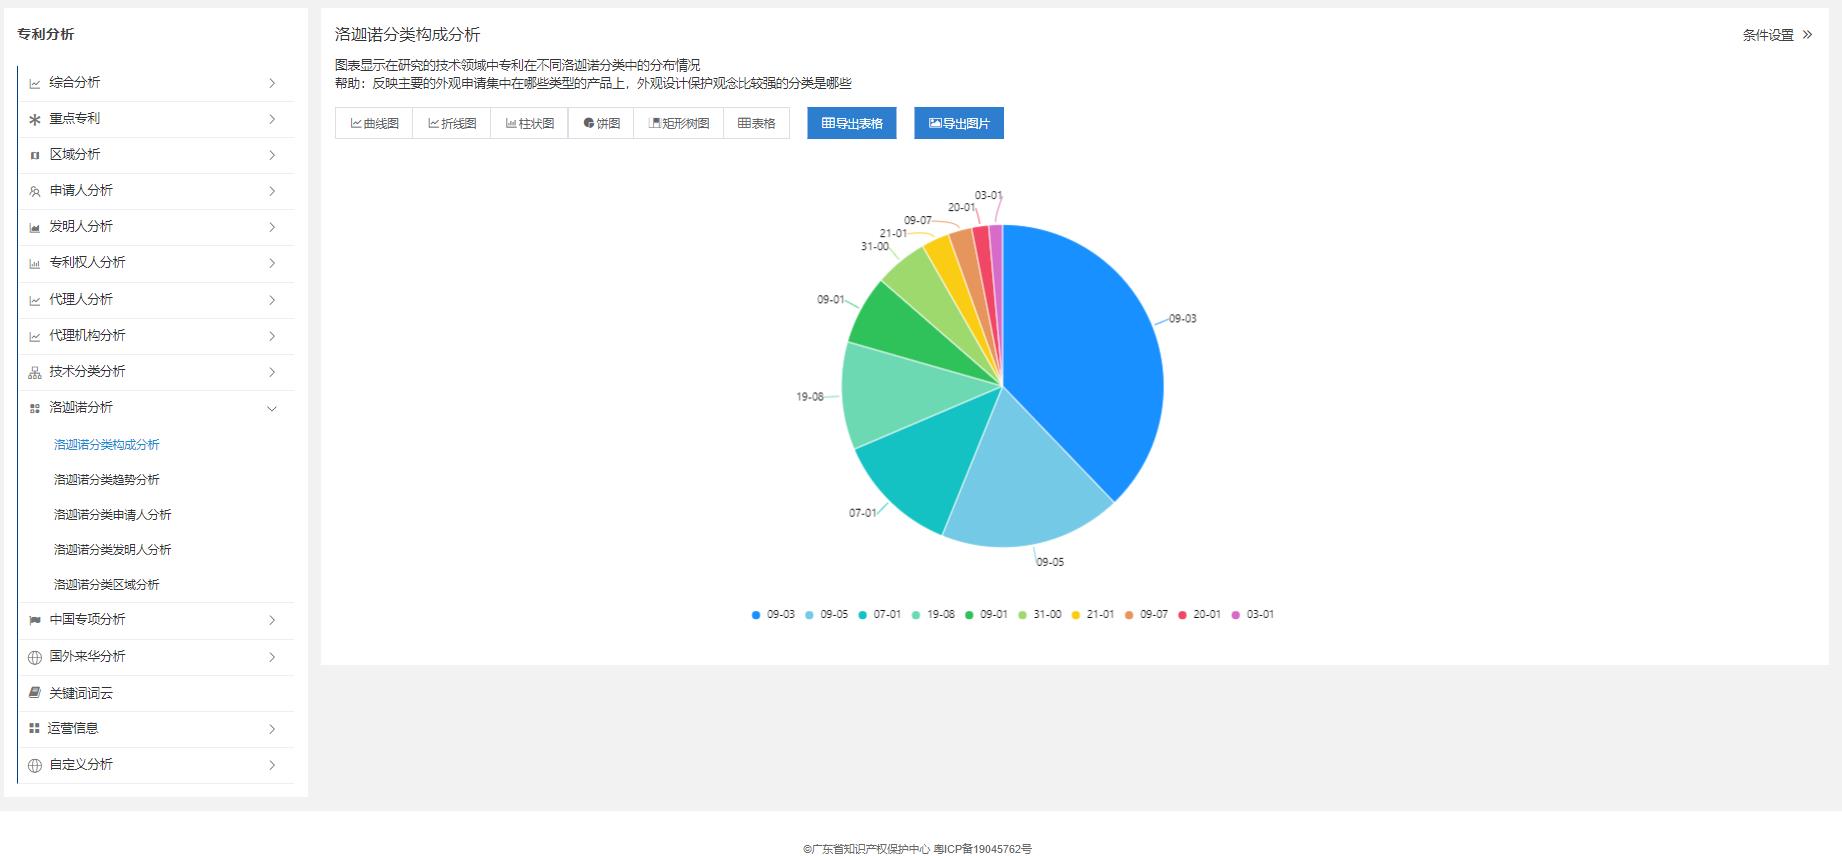The image size is (1842, 856).
Task: Click the 代理机构分析 icon
Action: pyautogui.click(x=35, y=337)
